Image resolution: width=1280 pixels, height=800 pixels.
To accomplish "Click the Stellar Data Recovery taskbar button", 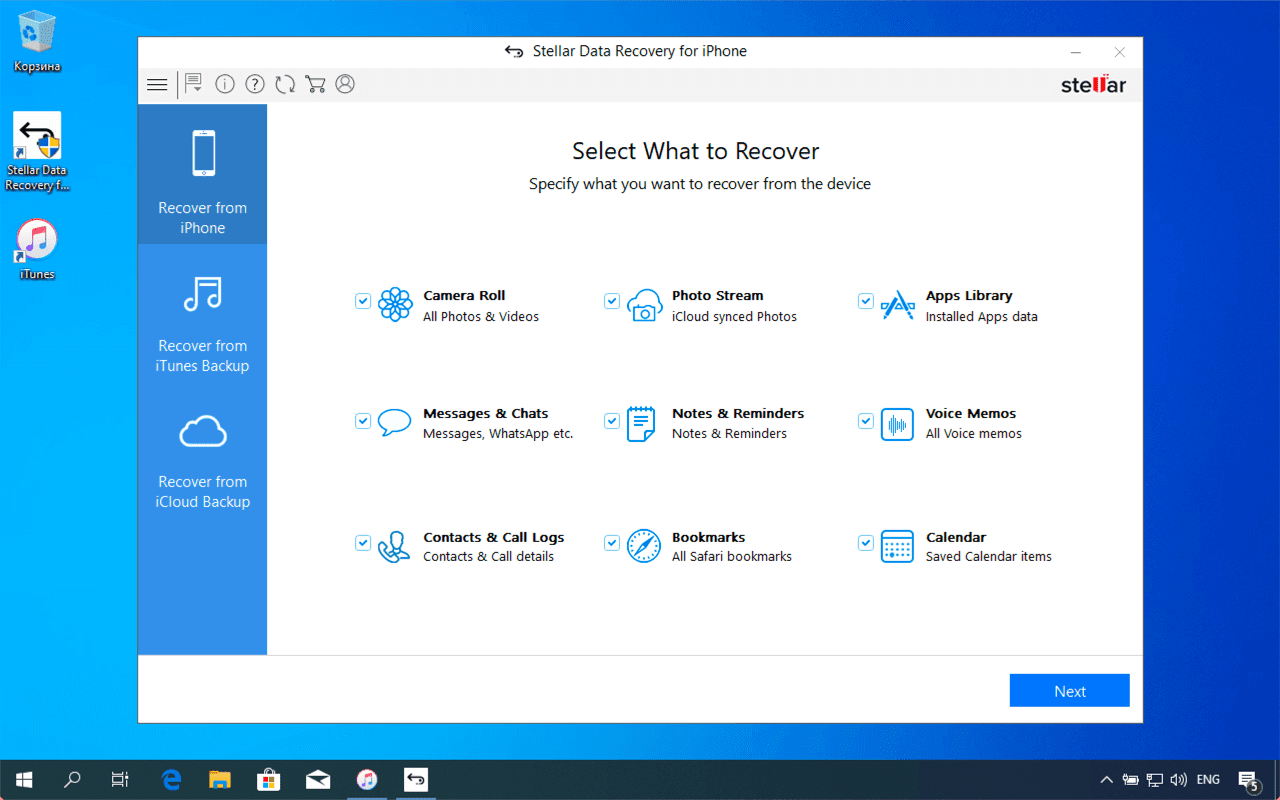I will tap(416, 780).
